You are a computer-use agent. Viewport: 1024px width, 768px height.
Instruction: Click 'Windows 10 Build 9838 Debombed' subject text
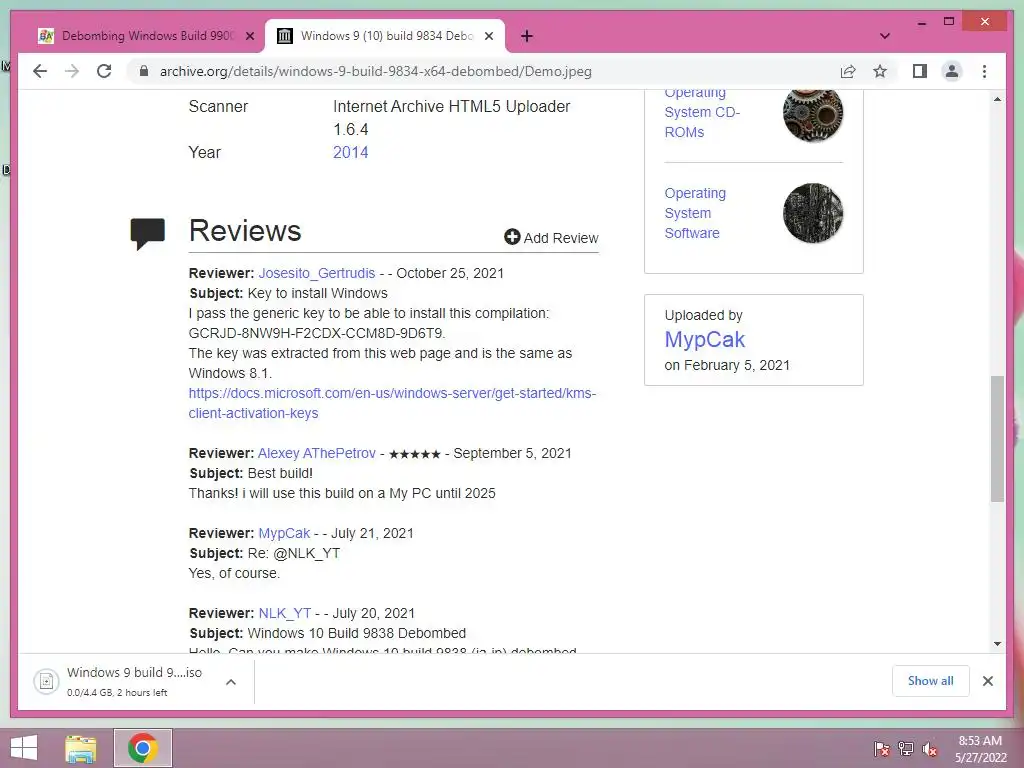click(x=357, y=633)
